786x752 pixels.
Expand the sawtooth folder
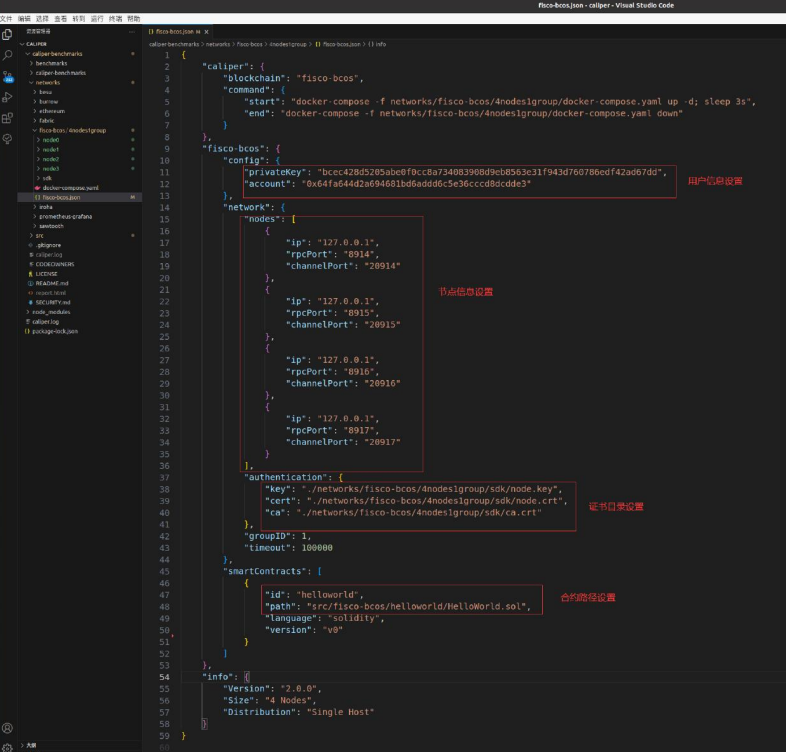(x=35, y=226)
